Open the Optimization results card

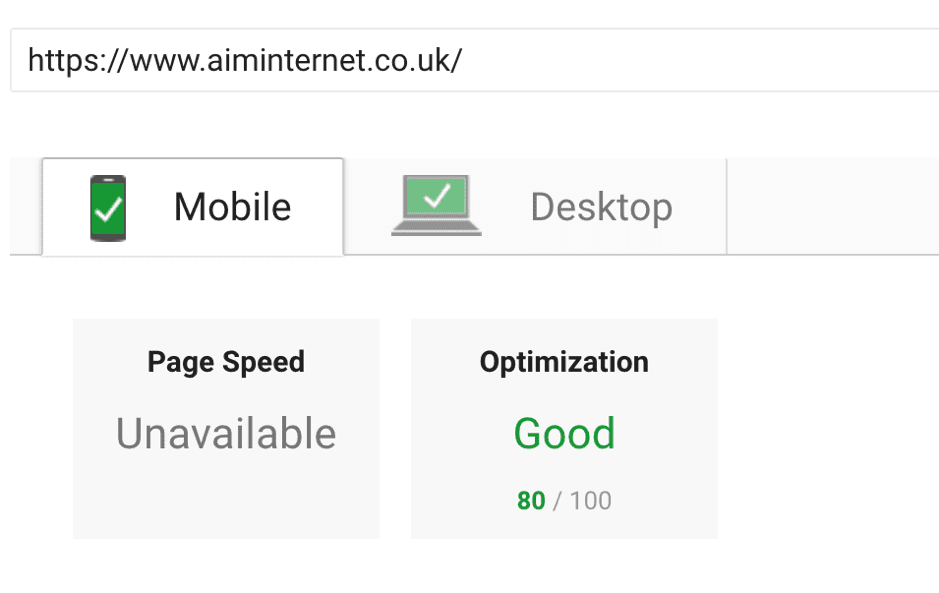tap(563, 428)
